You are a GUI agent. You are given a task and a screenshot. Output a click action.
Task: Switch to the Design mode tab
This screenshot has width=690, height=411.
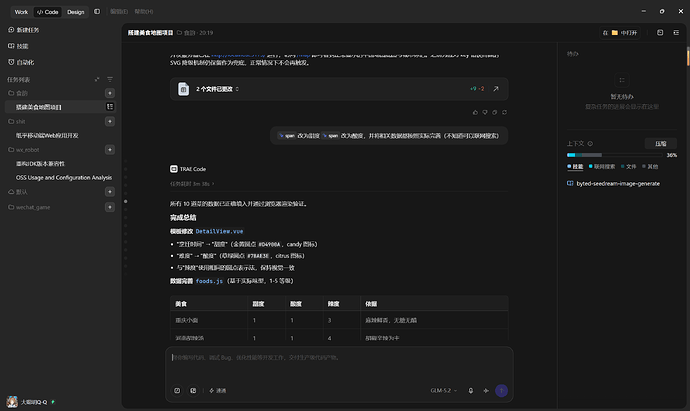tap(75, 12)
